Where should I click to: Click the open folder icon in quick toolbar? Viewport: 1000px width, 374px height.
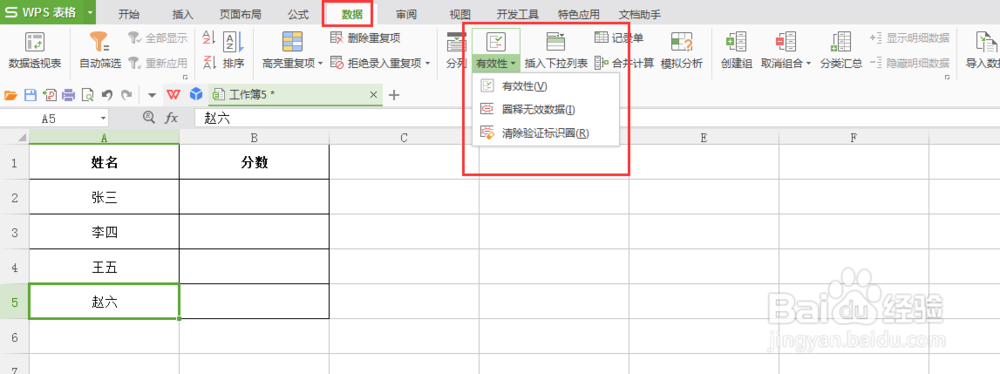pos(10,95)
